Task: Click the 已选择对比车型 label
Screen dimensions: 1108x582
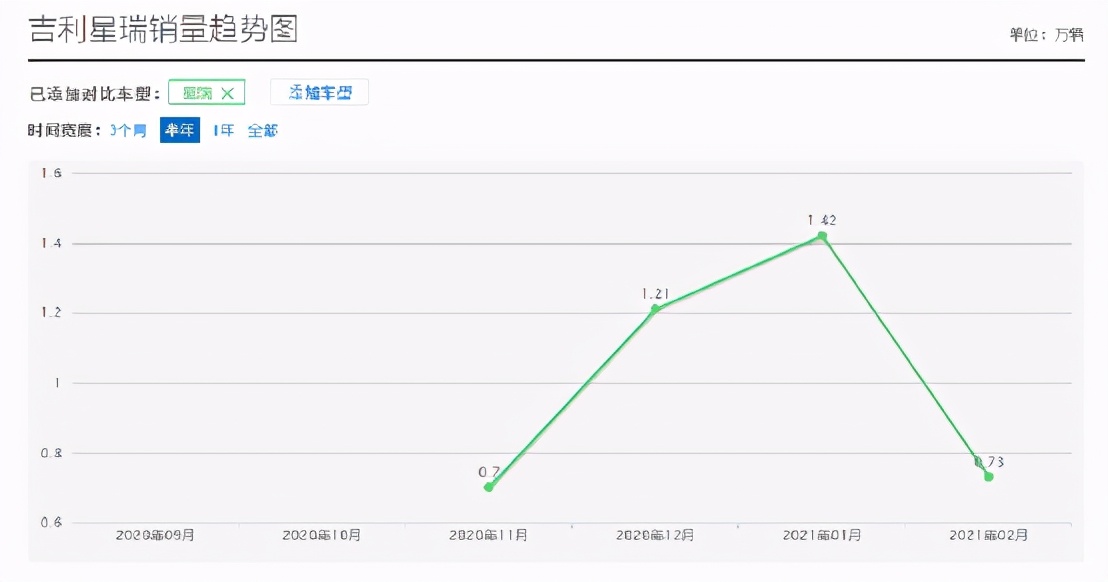Action: pos(94,93)
